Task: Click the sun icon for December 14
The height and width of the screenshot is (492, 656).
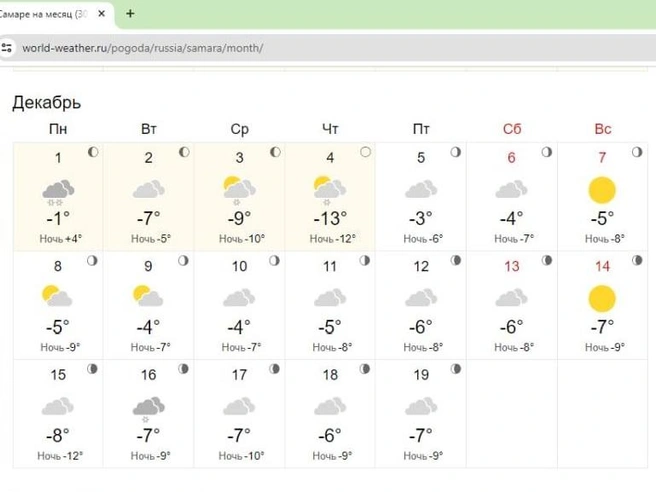Action: [x=602, y=299]
